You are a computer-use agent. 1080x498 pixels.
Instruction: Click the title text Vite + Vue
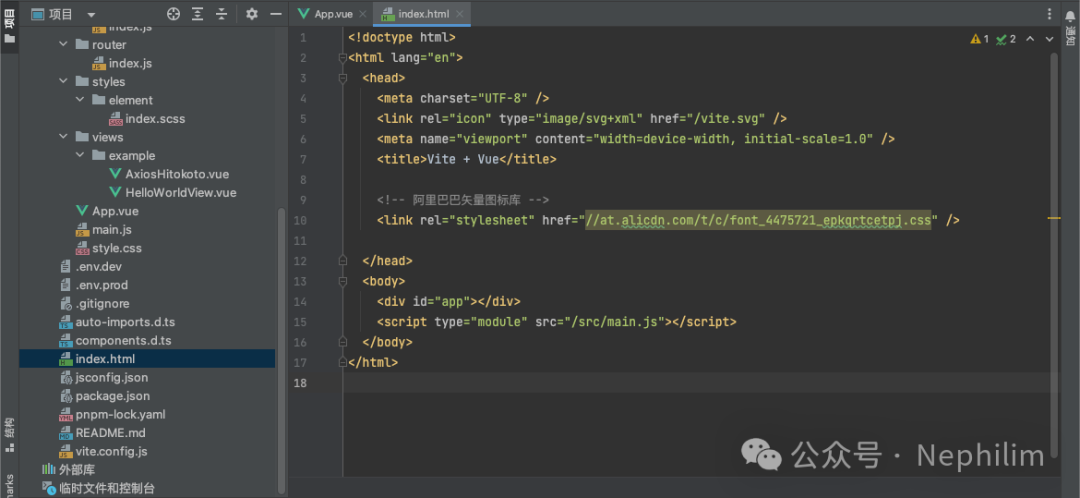pos(462,160)
